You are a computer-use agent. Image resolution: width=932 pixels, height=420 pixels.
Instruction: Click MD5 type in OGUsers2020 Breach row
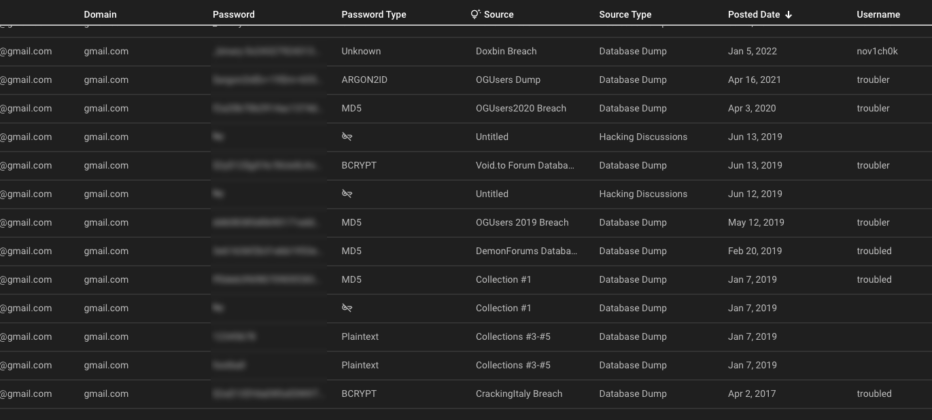351,108
